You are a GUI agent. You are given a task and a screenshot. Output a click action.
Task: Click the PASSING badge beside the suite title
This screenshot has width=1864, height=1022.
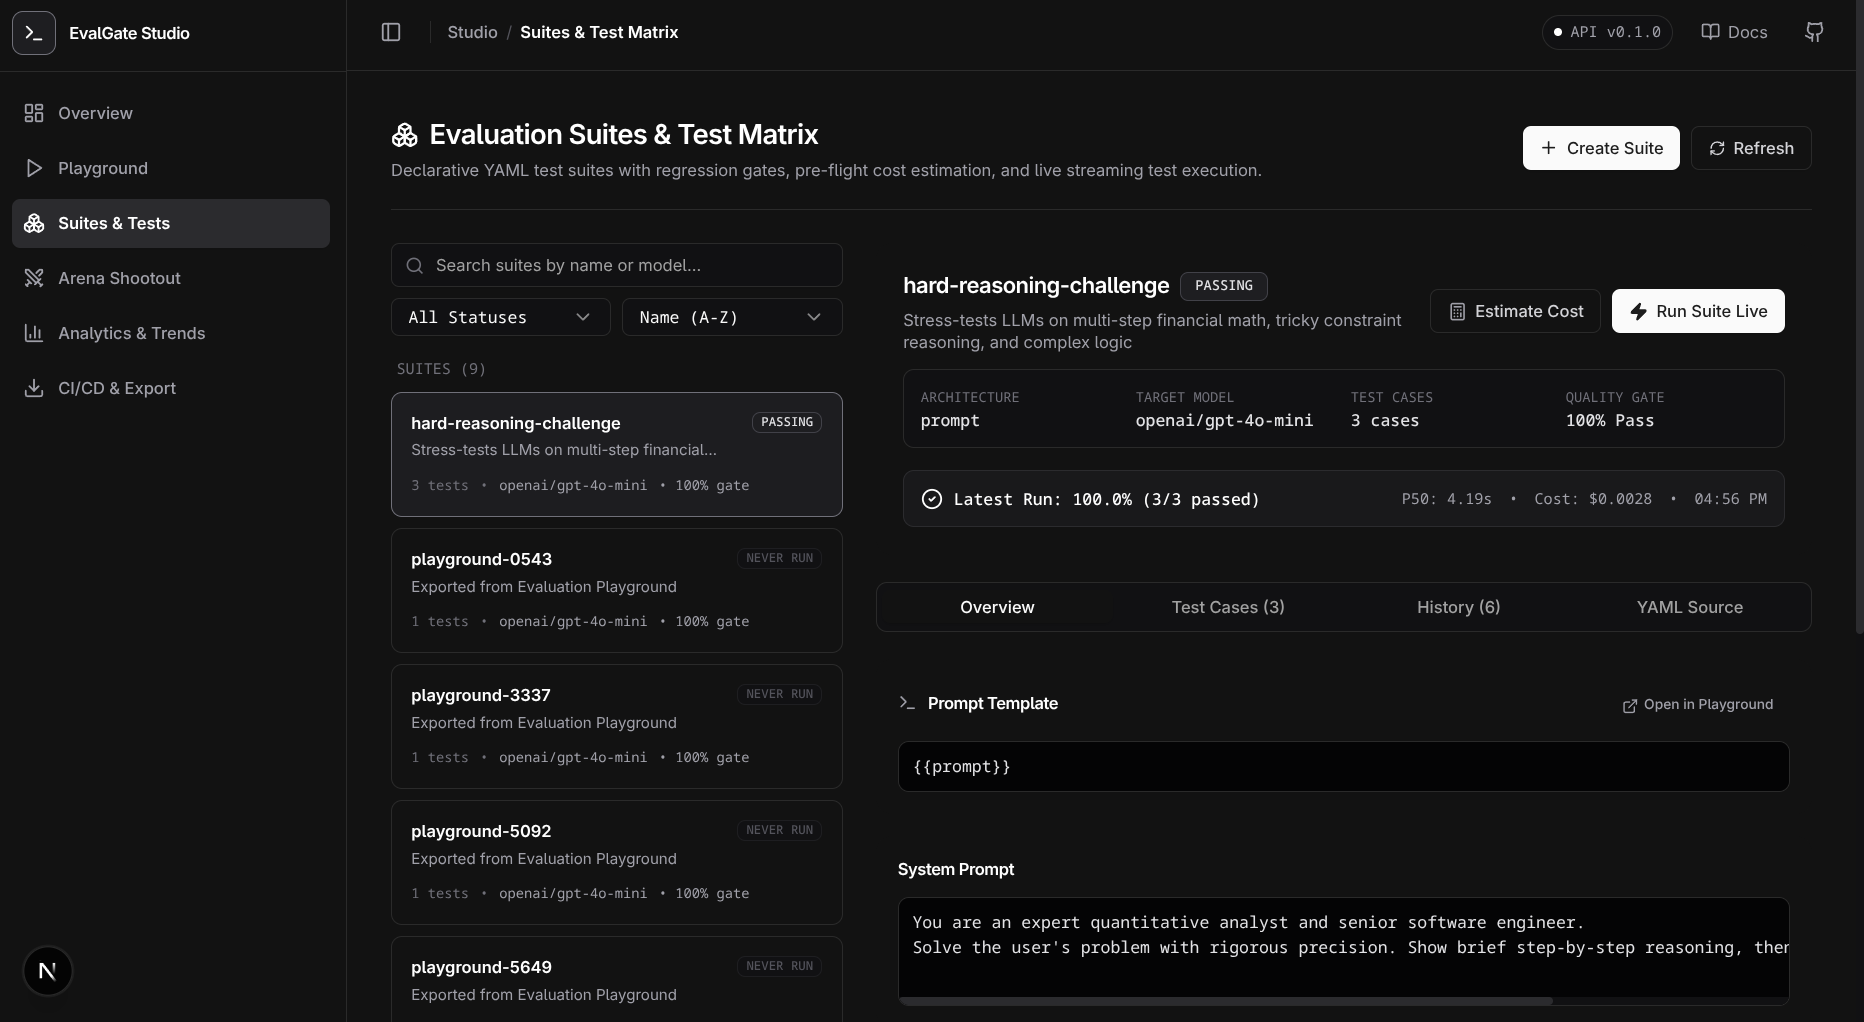1223,286
